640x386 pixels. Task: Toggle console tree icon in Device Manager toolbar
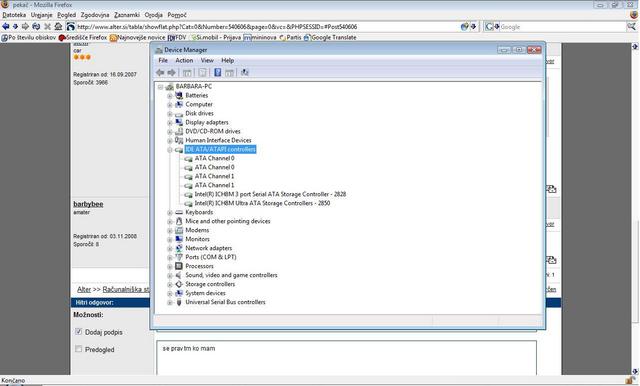pyautogui.click(x=187, y=73)
